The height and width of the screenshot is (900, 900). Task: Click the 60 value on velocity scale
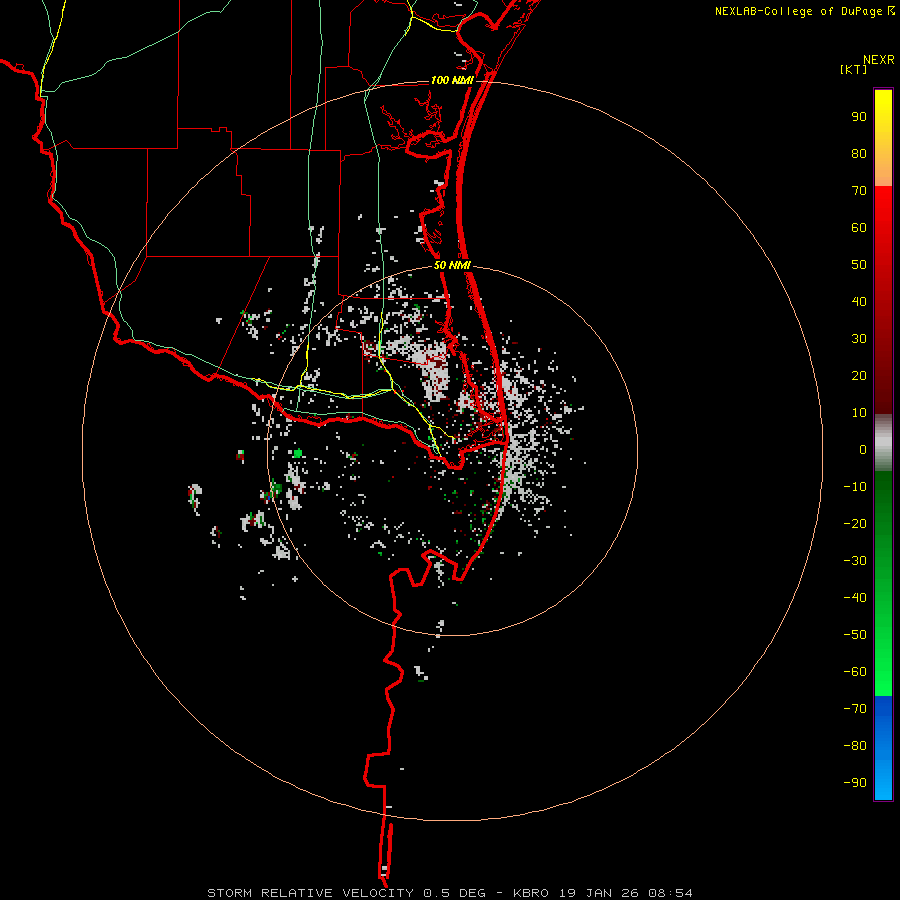tap(859, 228)
